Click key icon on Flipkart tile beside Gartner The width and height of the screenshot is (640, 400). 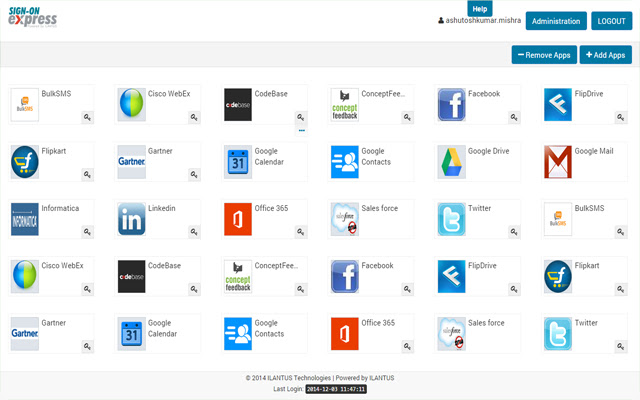click(87, 175)
